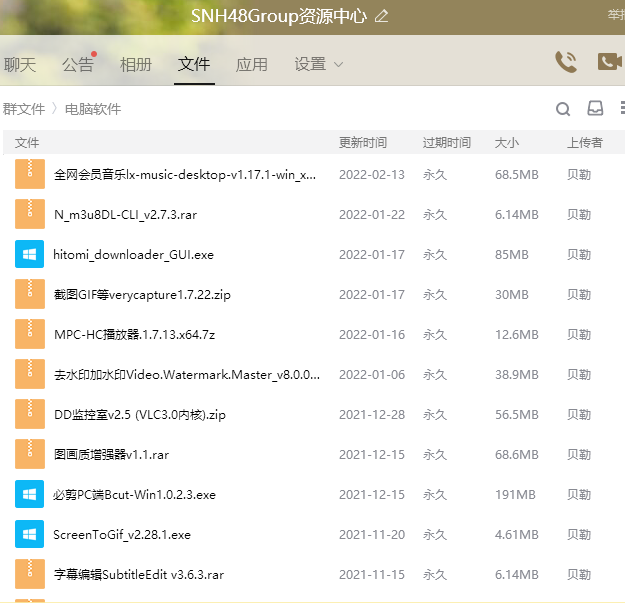Click date 2022-01-16 in MPC-HC row
This screenshot has width=625, height=603.
tap(372, 334)
